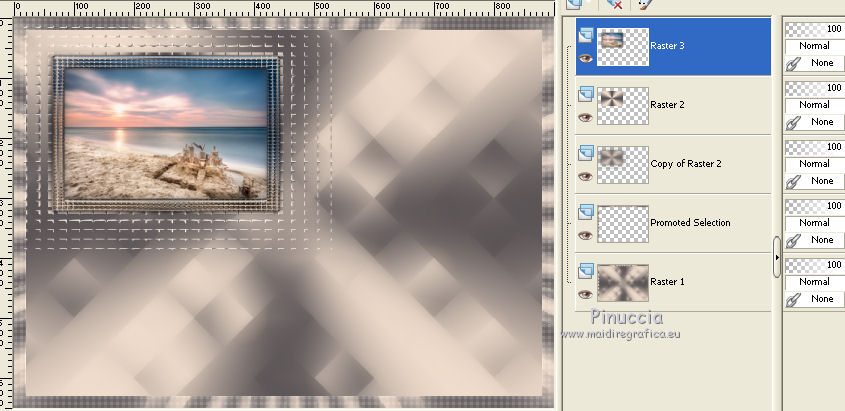The height and width of the screenshot is (411, 845).
Task: Click the raster layer type icon of Raster 1
Action: [586, 271]
